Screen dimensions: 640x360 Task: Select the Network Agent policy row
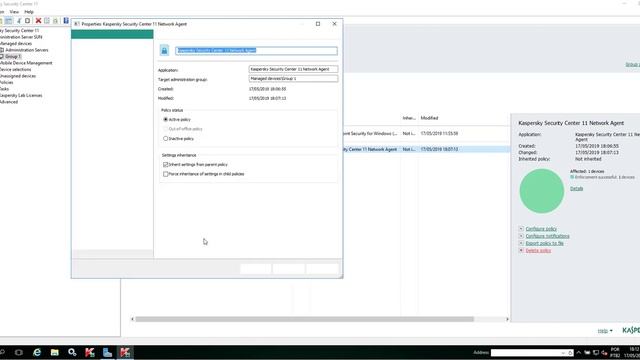(426, 149)
